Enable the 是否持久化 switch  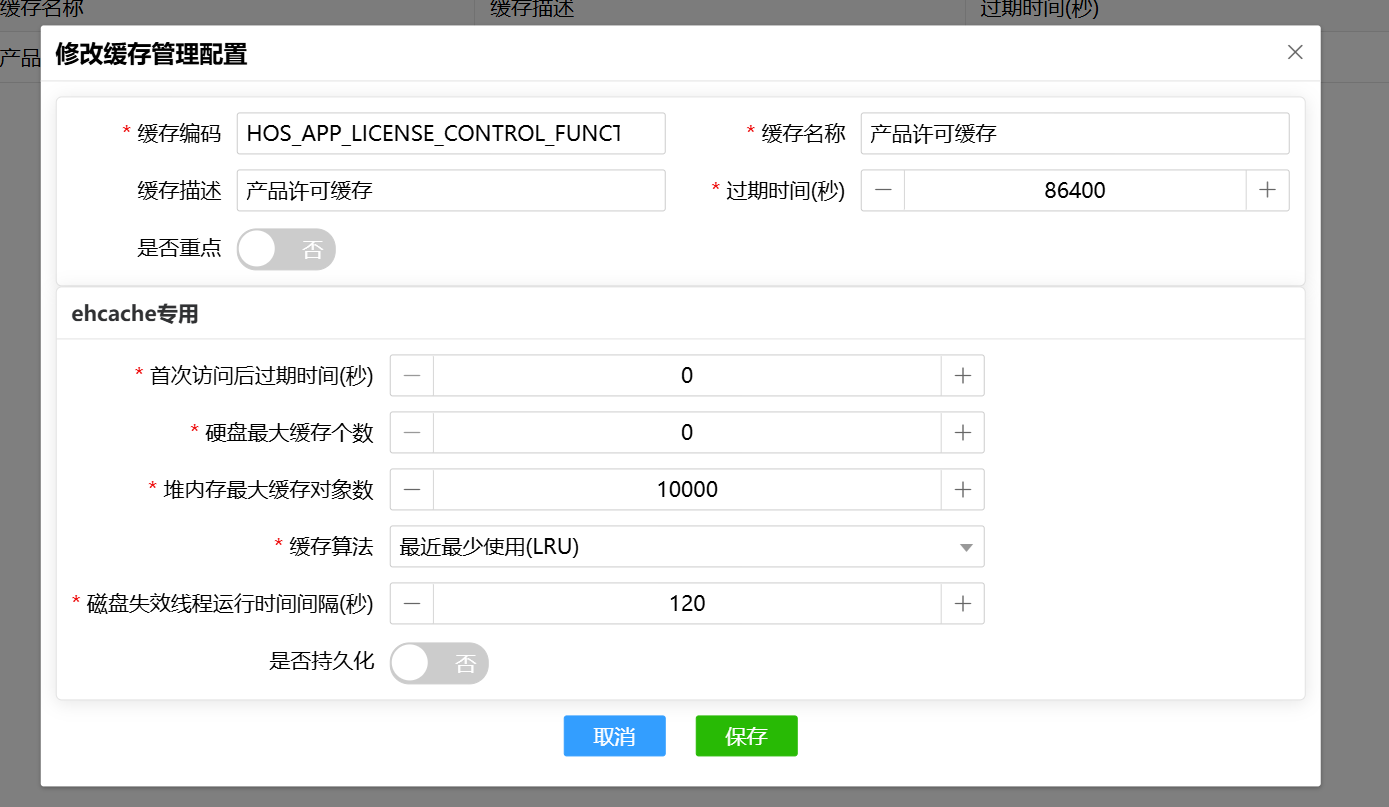click(439, 663)
